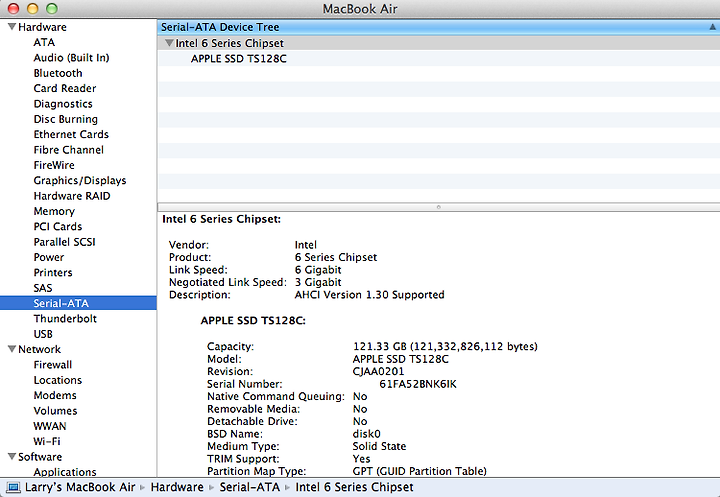Click the TRIM Support 'Yes' value
Viewport: 720px width, 497px height.
point(361,459)
